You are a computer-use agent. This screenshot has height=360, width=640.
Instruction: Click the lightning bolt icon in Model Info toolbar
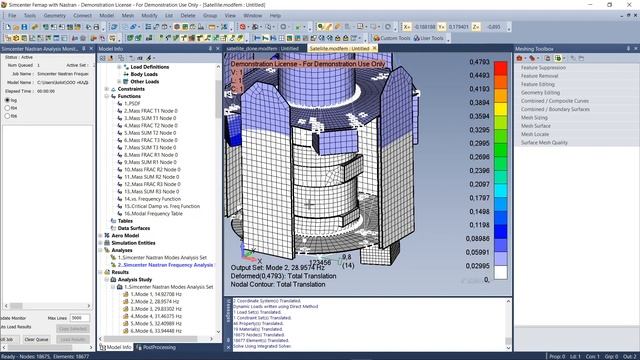(x=149, y=58)
